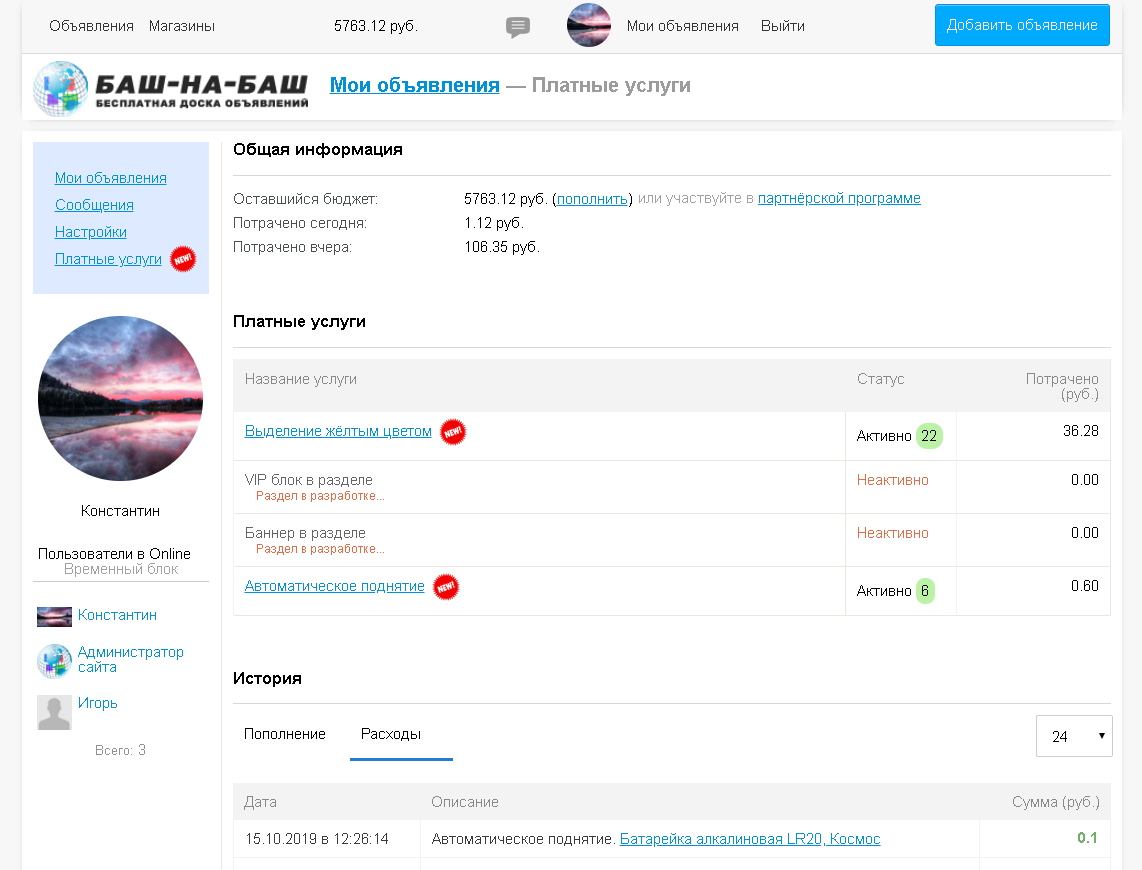
Task: Open the Автоматическое поднятие service link
Action: pyautogui.click(x=334, y=586)
